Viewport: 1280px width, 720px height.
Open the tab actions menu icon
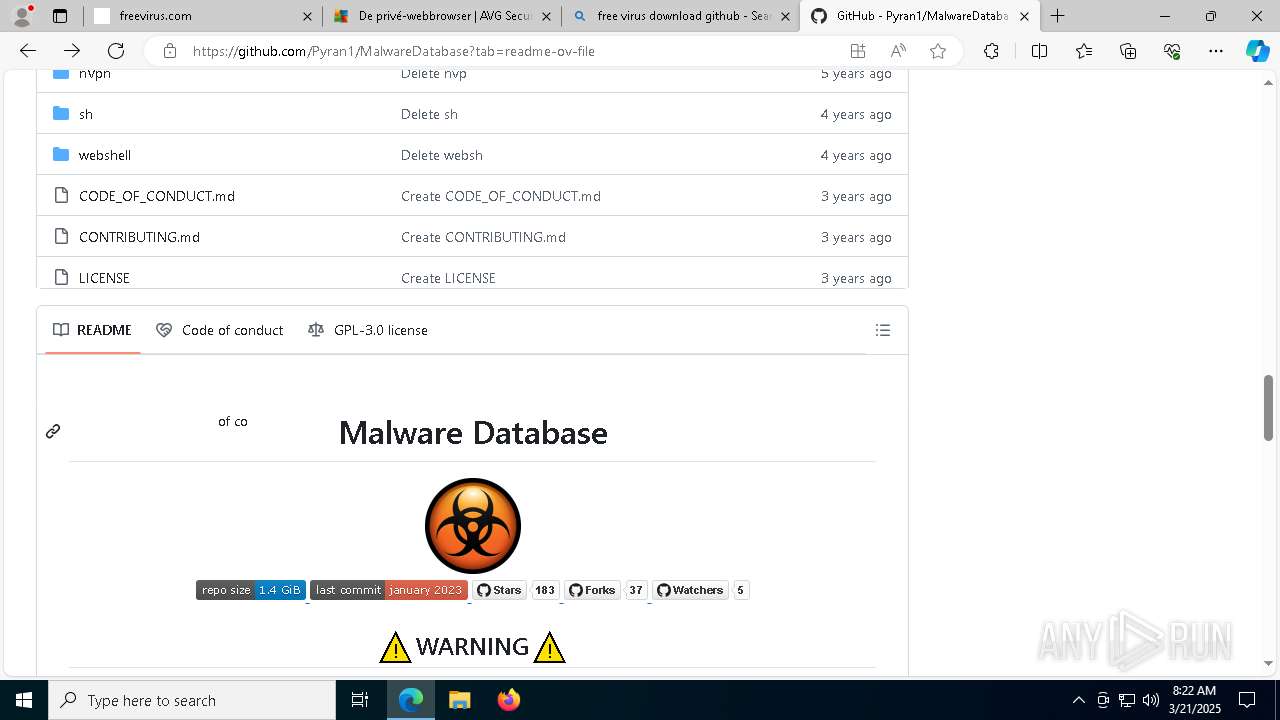point(60,16)
